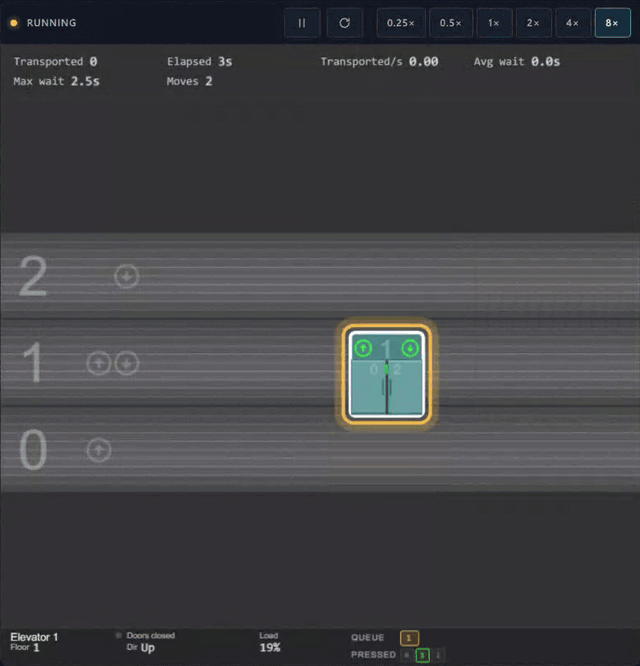
Task: Click the elevator's green down indicator
Action: tap(410, 348)
